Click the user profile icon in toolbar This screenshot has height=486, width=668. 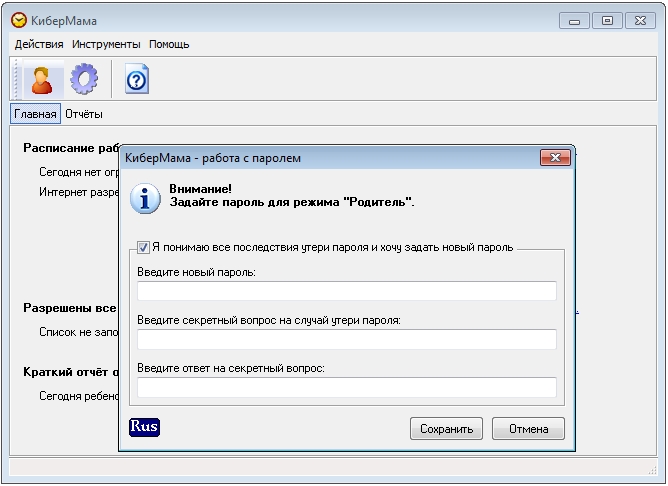42,80
